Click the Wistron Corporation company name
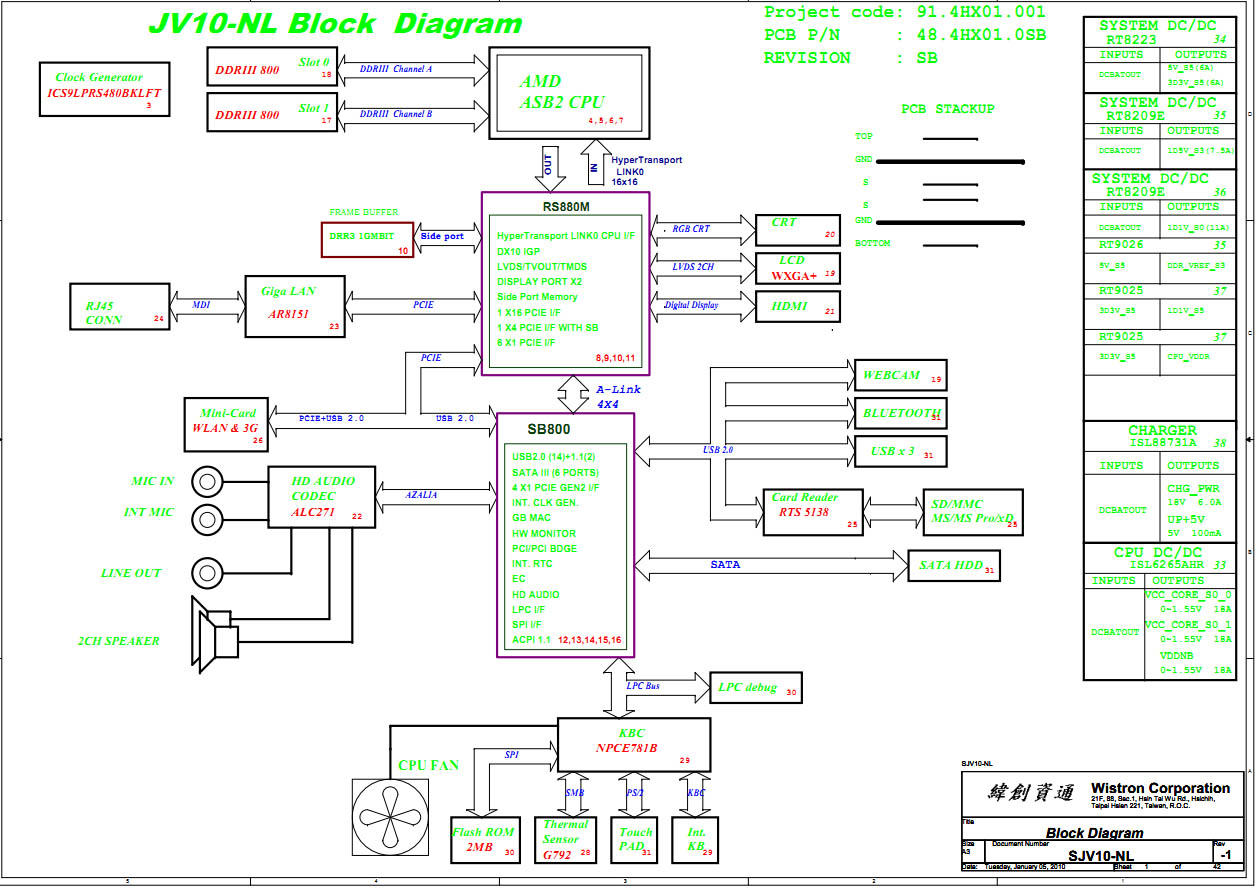Viewport: 1256px width, 888px height. point(1160,788)
